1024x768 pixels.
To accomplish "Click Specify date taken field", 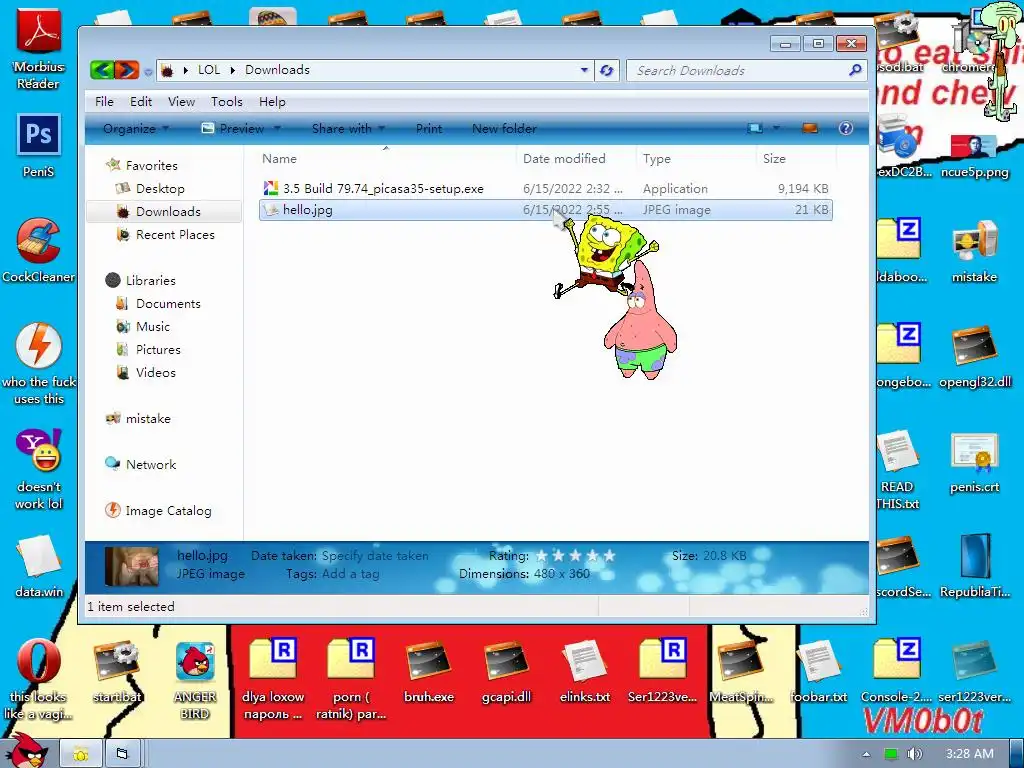I will tap(375, 556).
